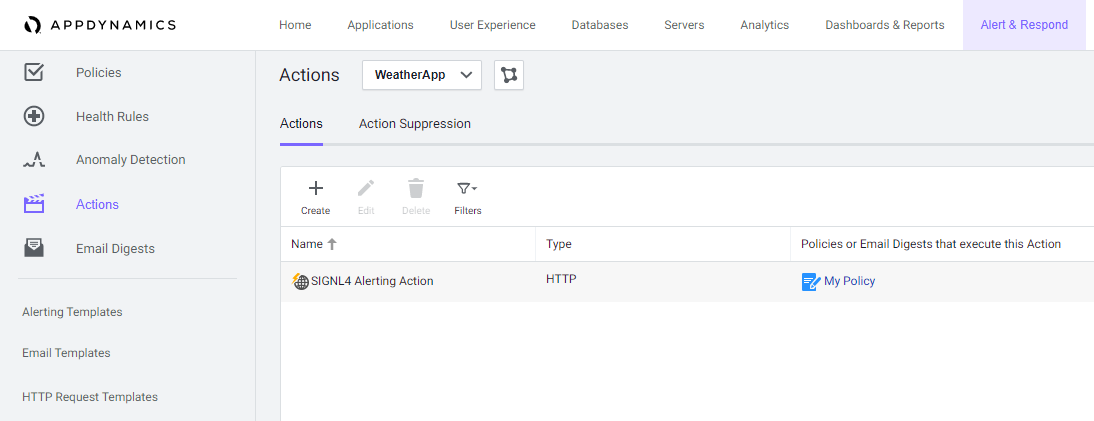Click the Create plus icon
The width and height of the screenshot is (1094, 421).
tap(315, 188)
